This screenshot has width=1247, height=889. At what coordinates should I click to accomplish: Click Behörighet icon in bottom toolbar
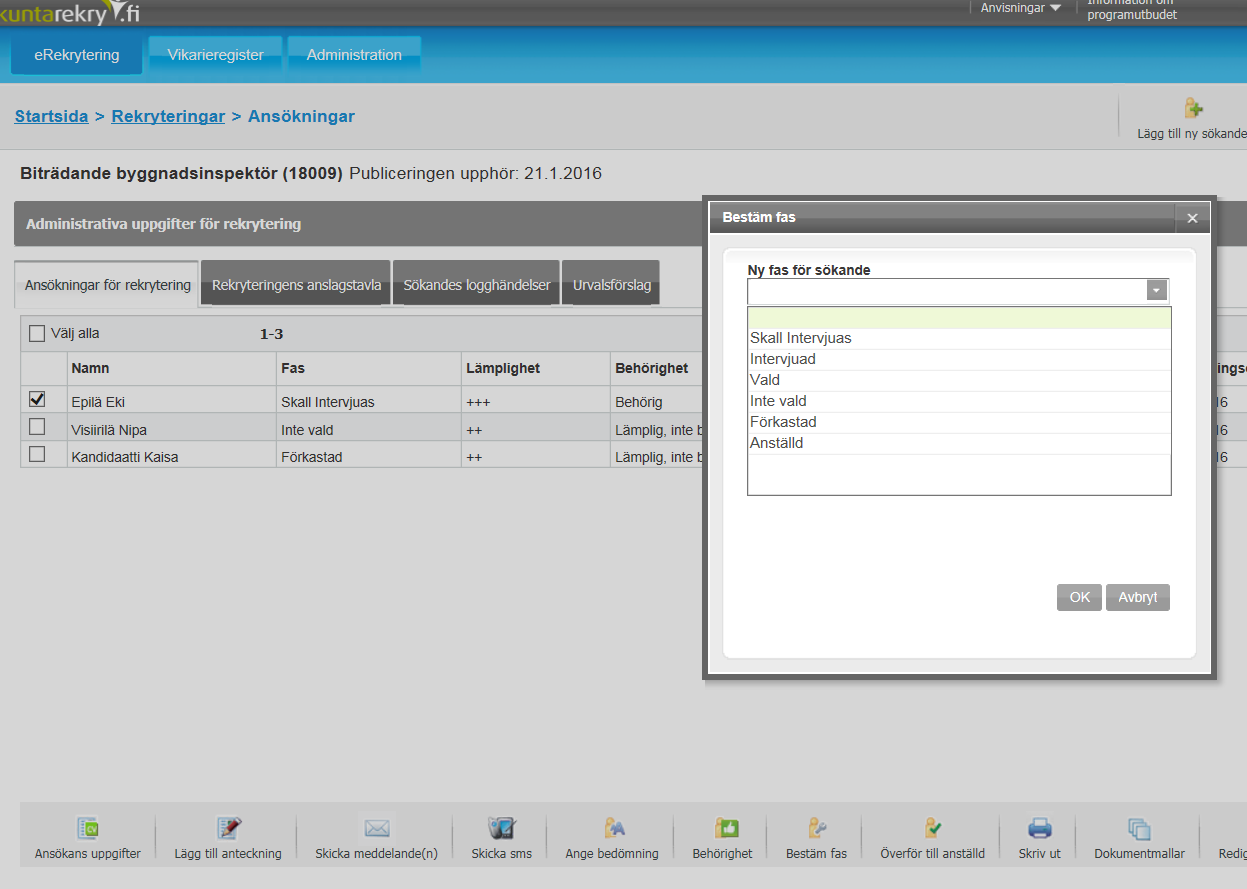(726, 828)
